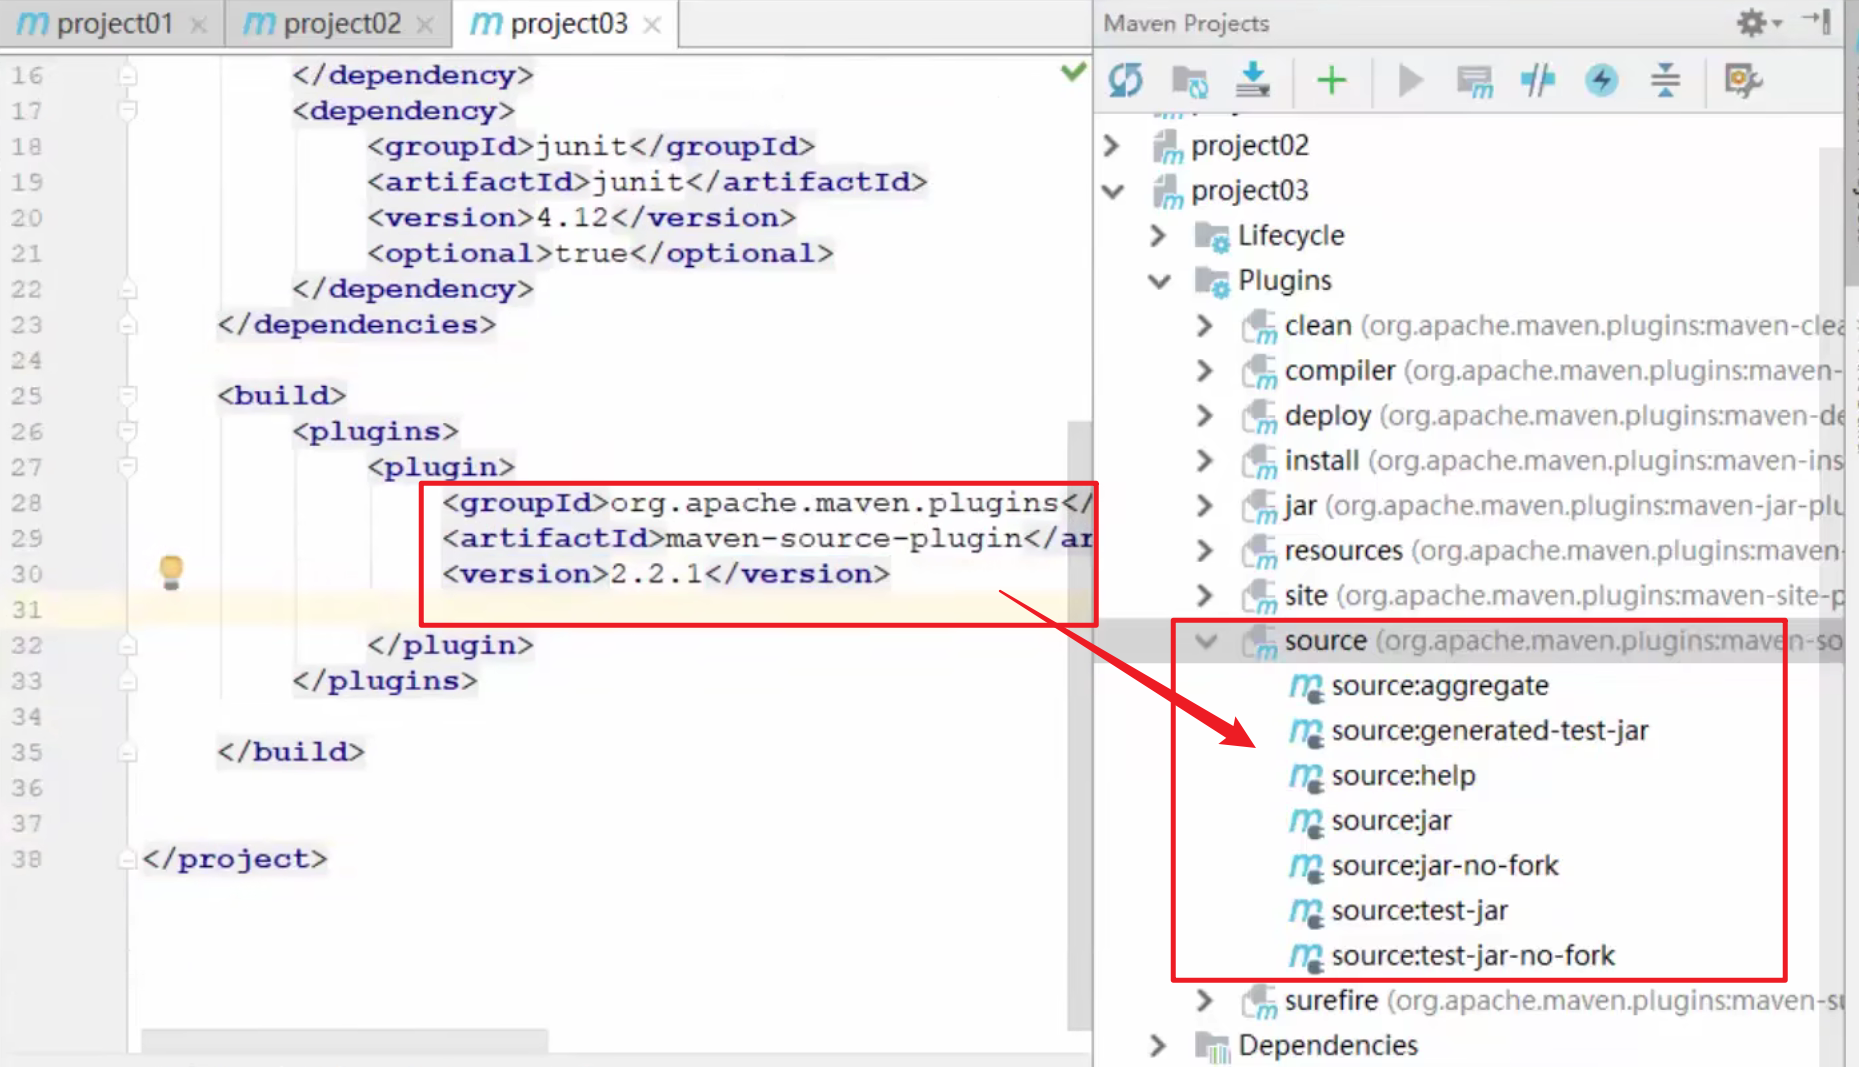The width and height of the screenshot is (1859, 1067).
Task: Close the project02 tab
Action: tap(425, 25)
